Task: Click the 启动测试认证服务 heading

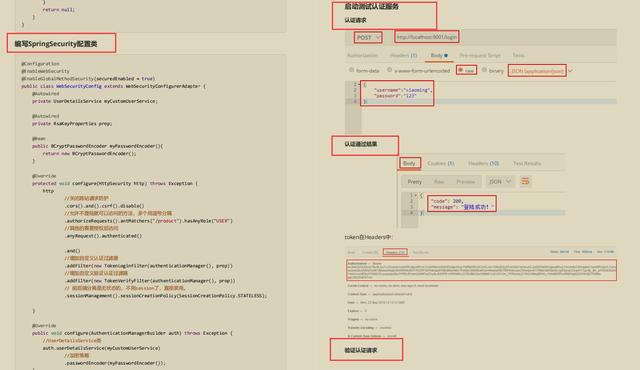Action: click(x=371, y=6)
